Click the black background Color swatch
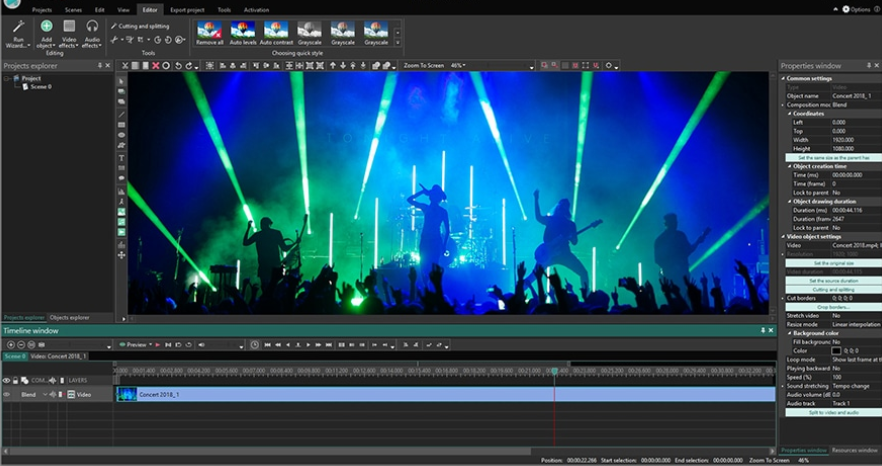Screen dimensions: 882x466 836,351
